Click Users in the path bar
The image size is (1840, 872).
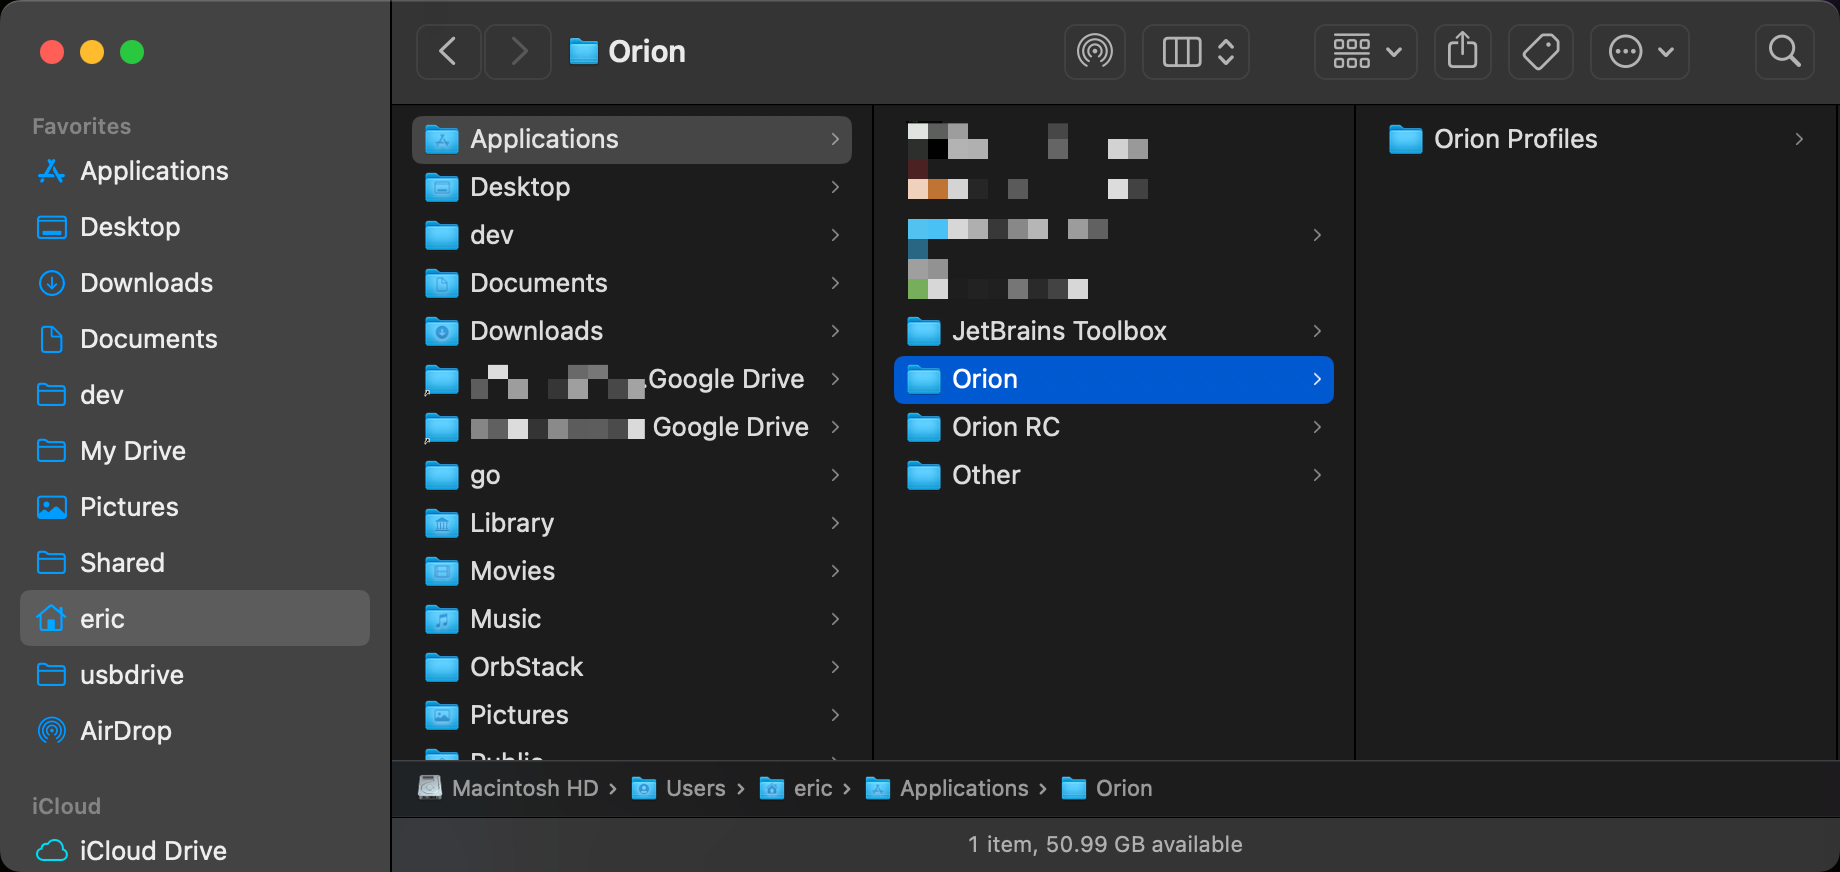[695, 788]
